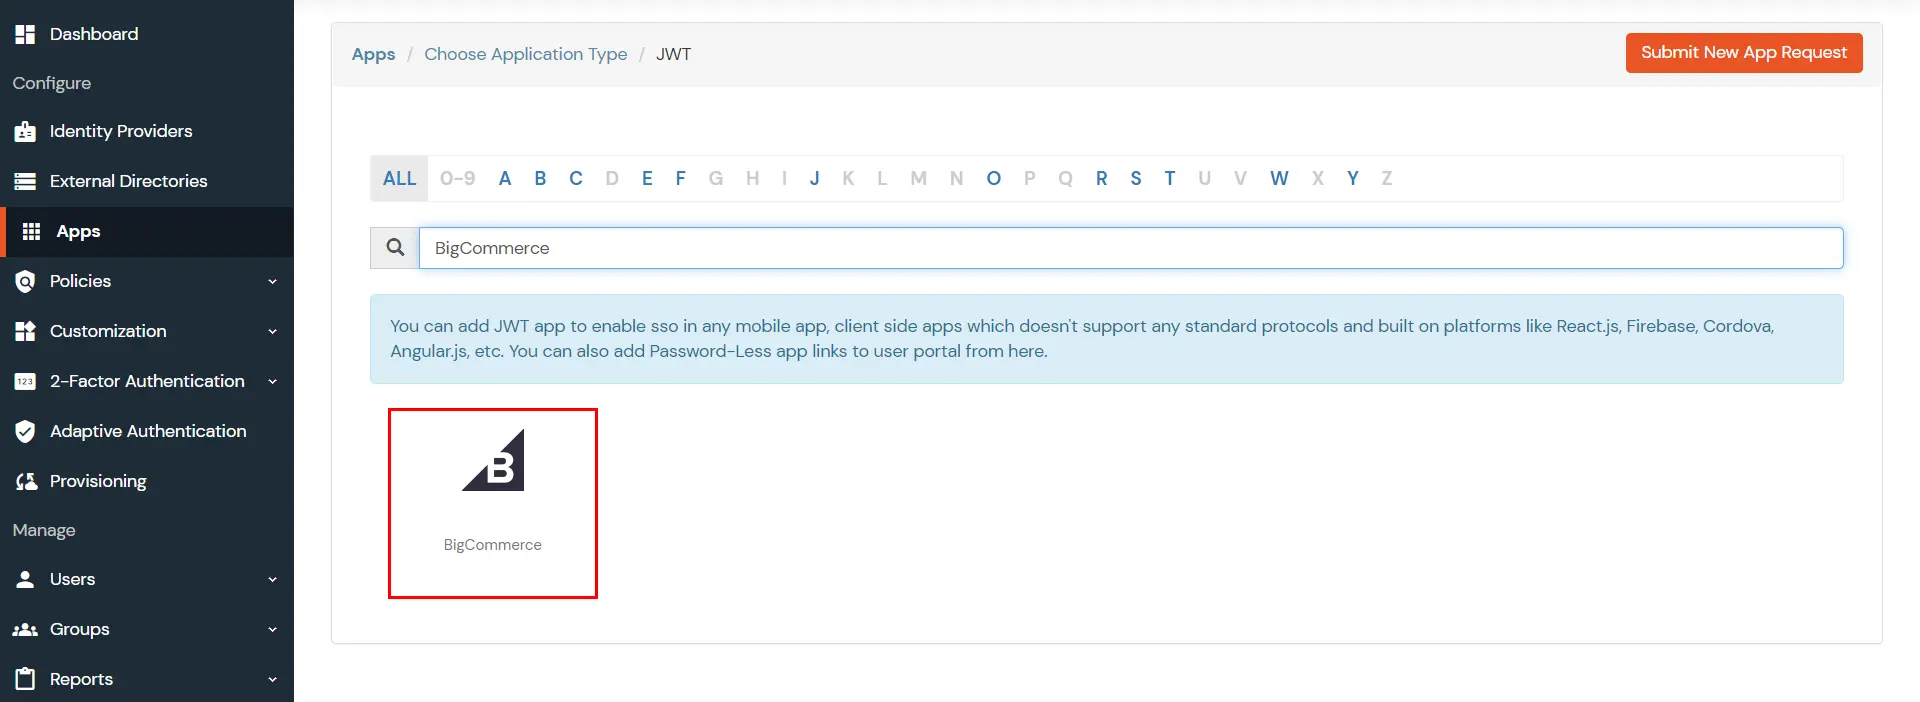Expand the 2-Factor Authentication chevron
Image resolution: width=1920 pixels, height=702 pixels.
[x=272, y=382]
